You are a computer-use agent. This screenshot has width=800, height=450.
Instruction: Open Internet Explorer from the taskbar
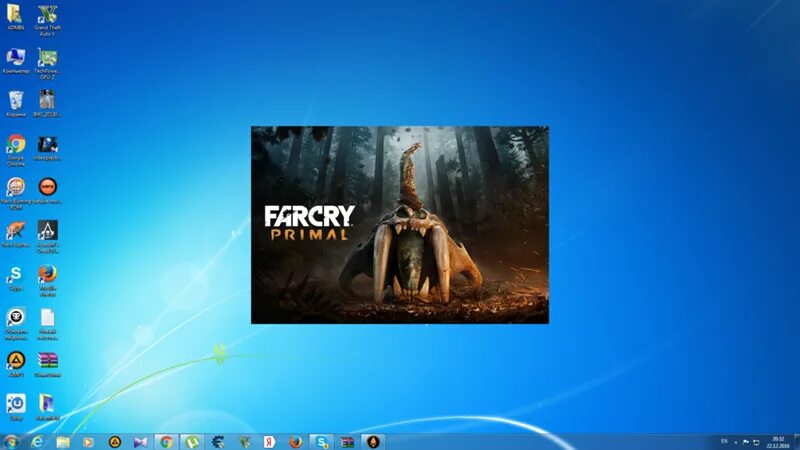click(x=37, y=442)
